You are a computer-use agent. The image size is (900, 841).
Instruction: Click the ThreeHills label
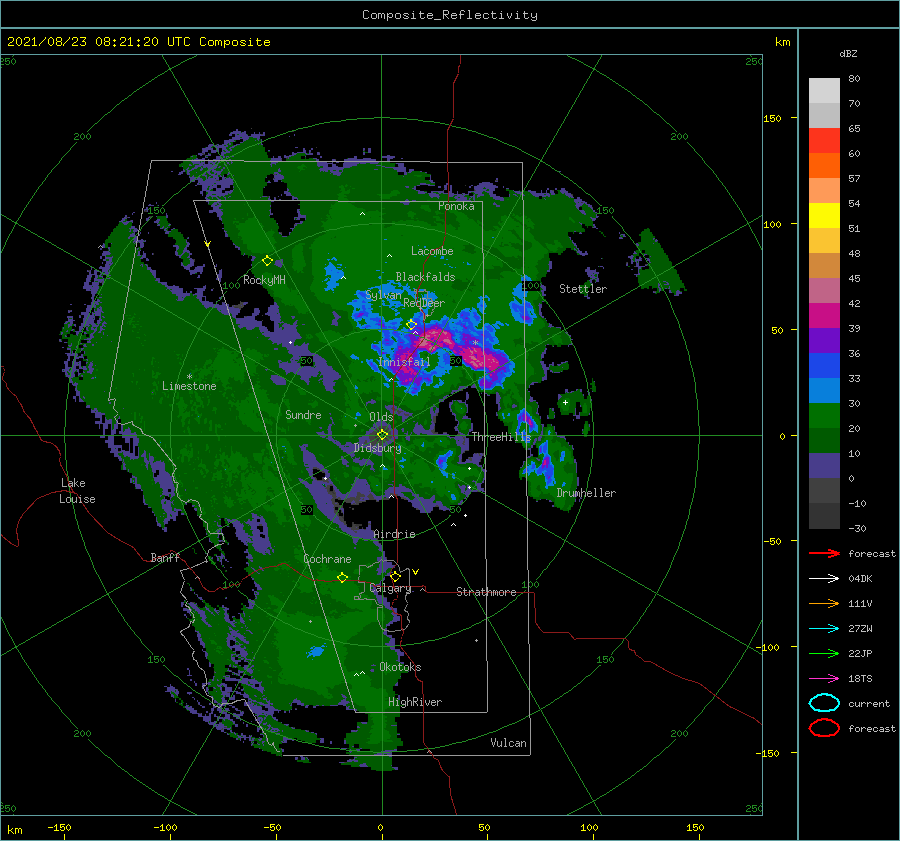(501, 437)
